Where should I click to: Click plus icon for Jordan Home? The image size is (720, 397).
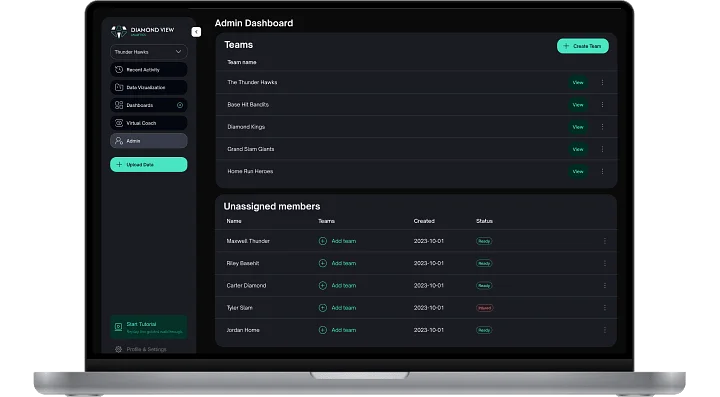(323, 330)
